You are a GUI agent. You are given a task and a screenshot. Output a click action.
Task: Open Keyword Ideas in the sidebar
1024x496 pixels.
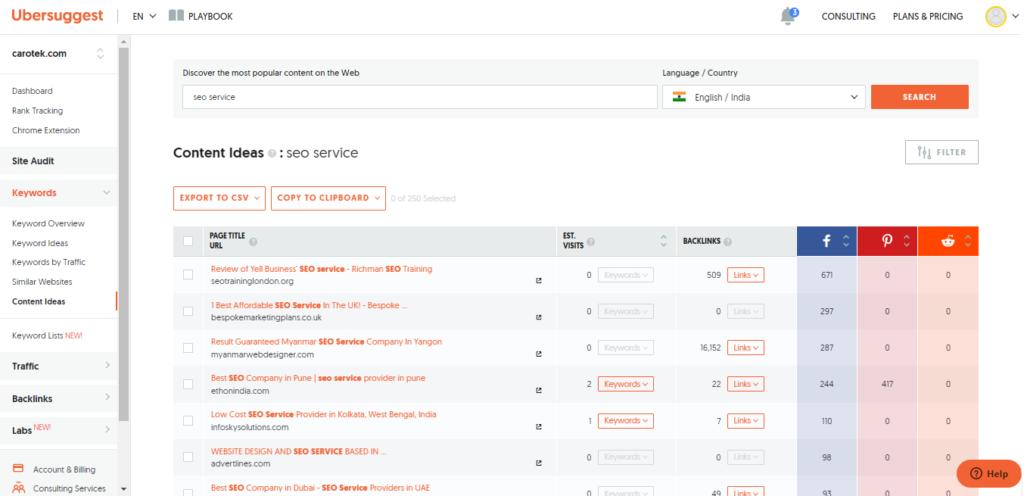pos(41,243)
